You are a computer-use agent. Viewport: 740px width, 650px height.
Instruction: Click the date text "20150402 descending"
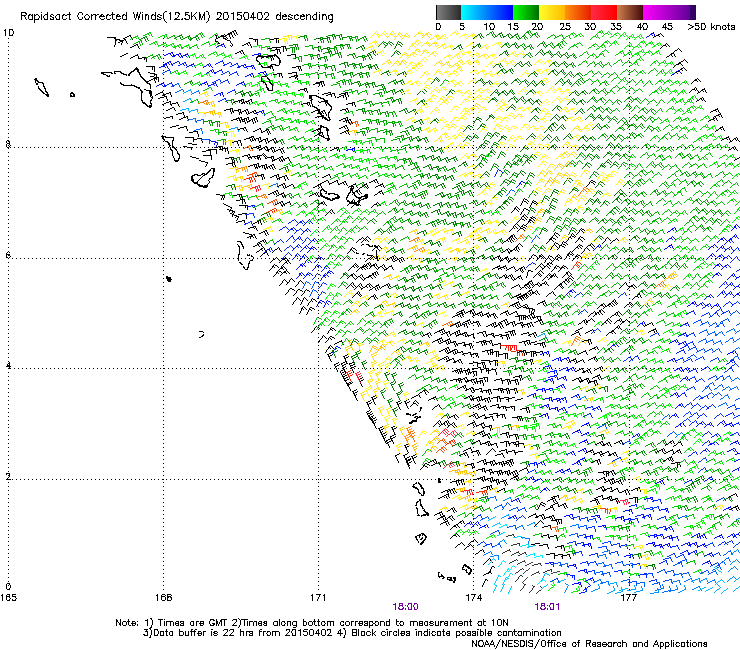[x=275, y=17]
